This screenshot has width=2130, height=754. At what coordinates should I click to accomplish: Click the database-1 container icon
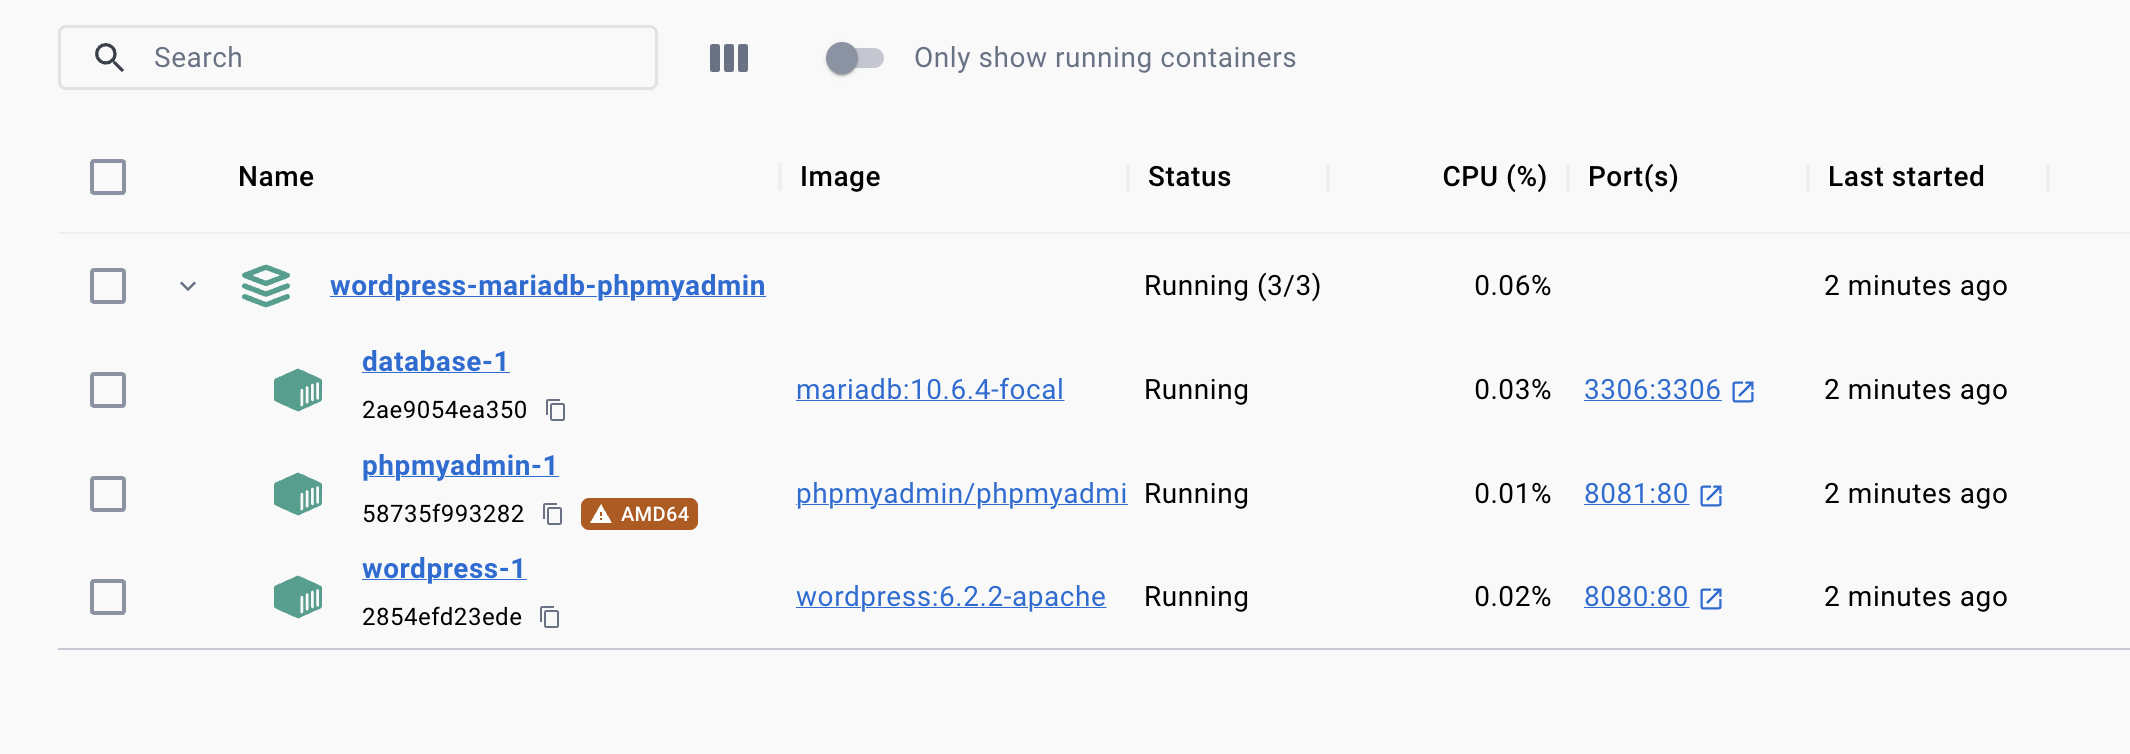pos(298,390)
